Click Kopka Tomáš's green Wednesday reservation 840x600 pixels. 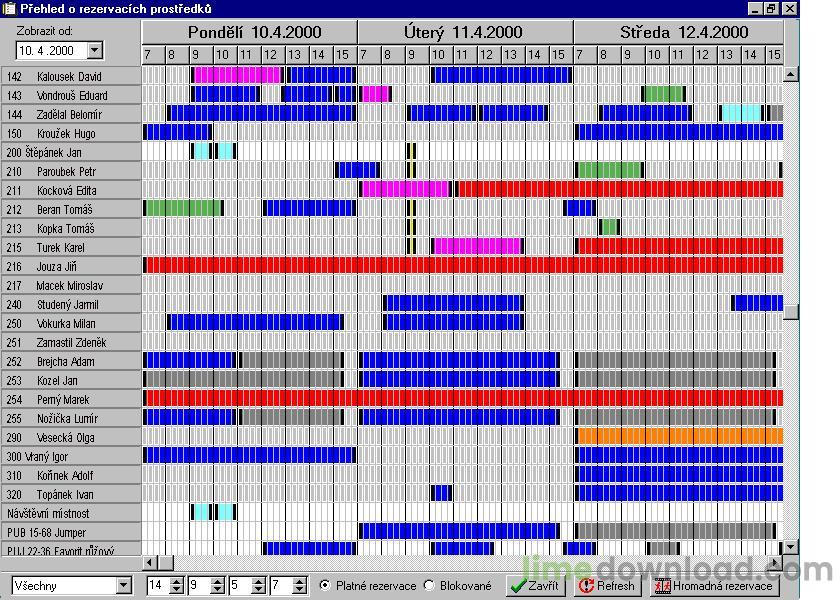[x=610, y=227]
